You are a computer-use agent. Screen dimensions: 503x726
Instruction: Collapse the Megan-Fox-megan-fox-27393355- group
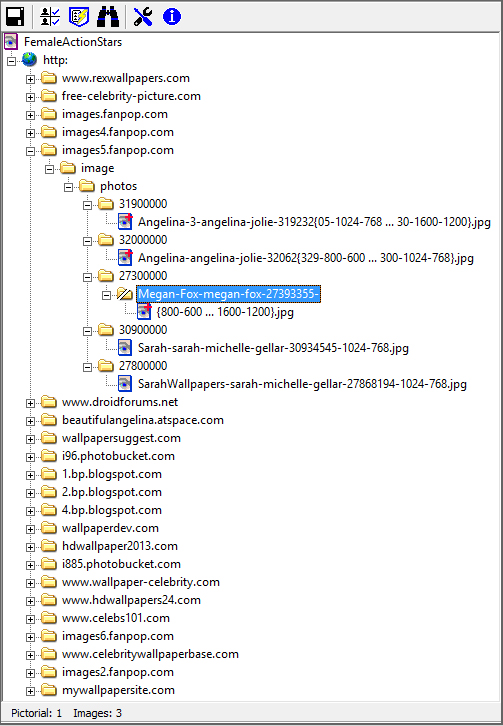[x=107, y=295]
